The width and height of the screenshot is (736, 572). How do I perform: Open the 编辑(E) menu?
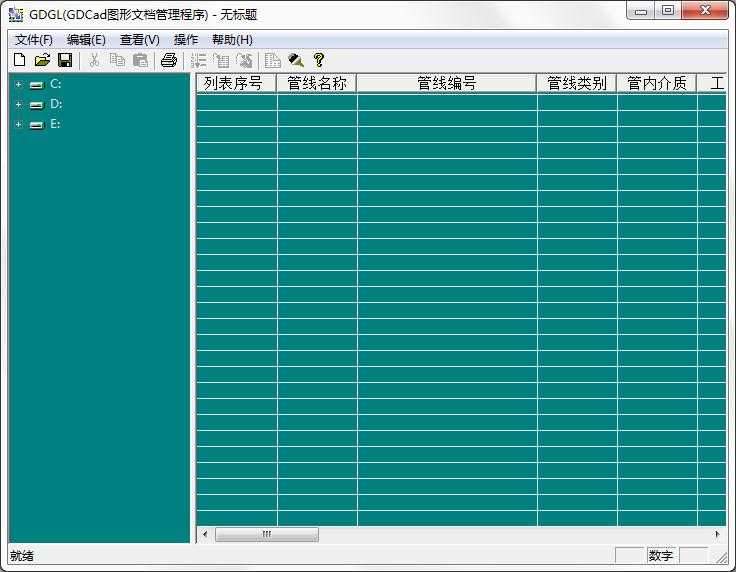[86, 40]
